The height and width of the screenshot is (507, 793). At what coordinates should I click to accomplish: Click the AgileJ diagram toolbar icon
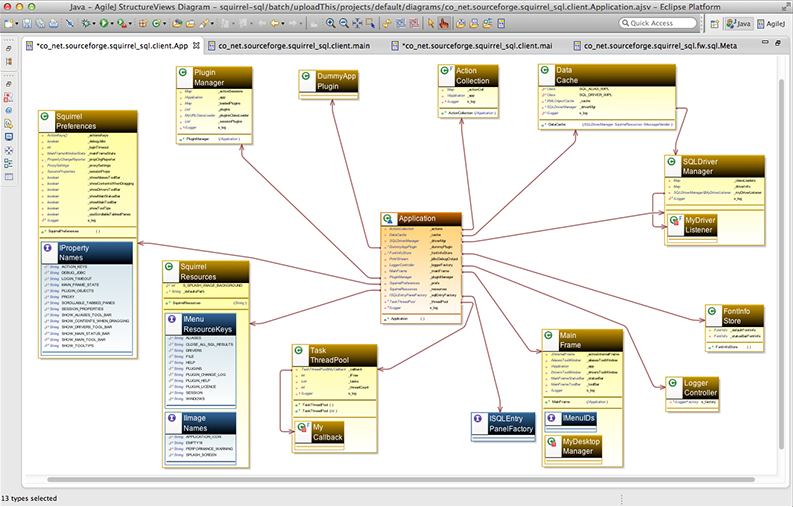pyautogui.click(x=501, y=23)
